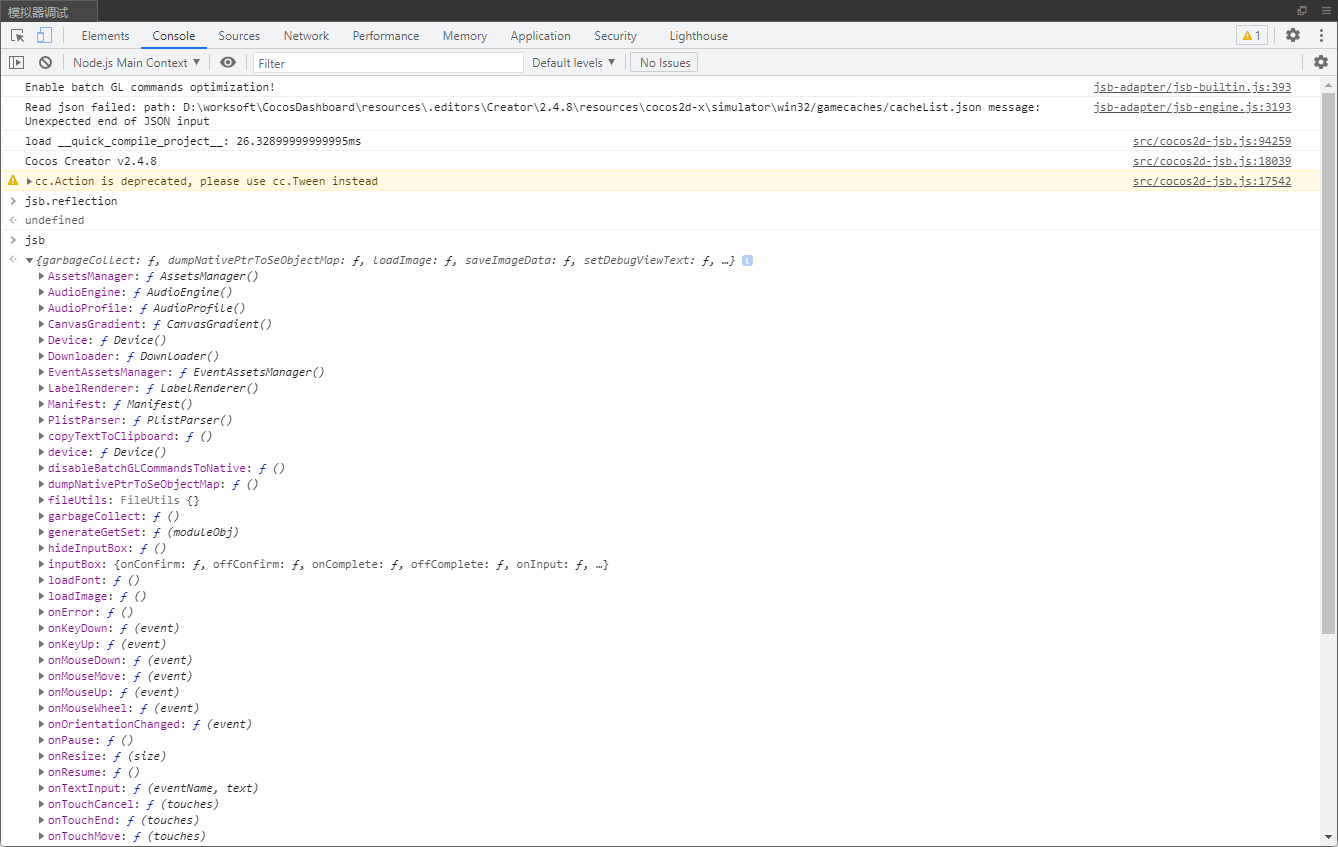Toggle the device toolbar icon

pyautogui.click(x=44, y=36)
